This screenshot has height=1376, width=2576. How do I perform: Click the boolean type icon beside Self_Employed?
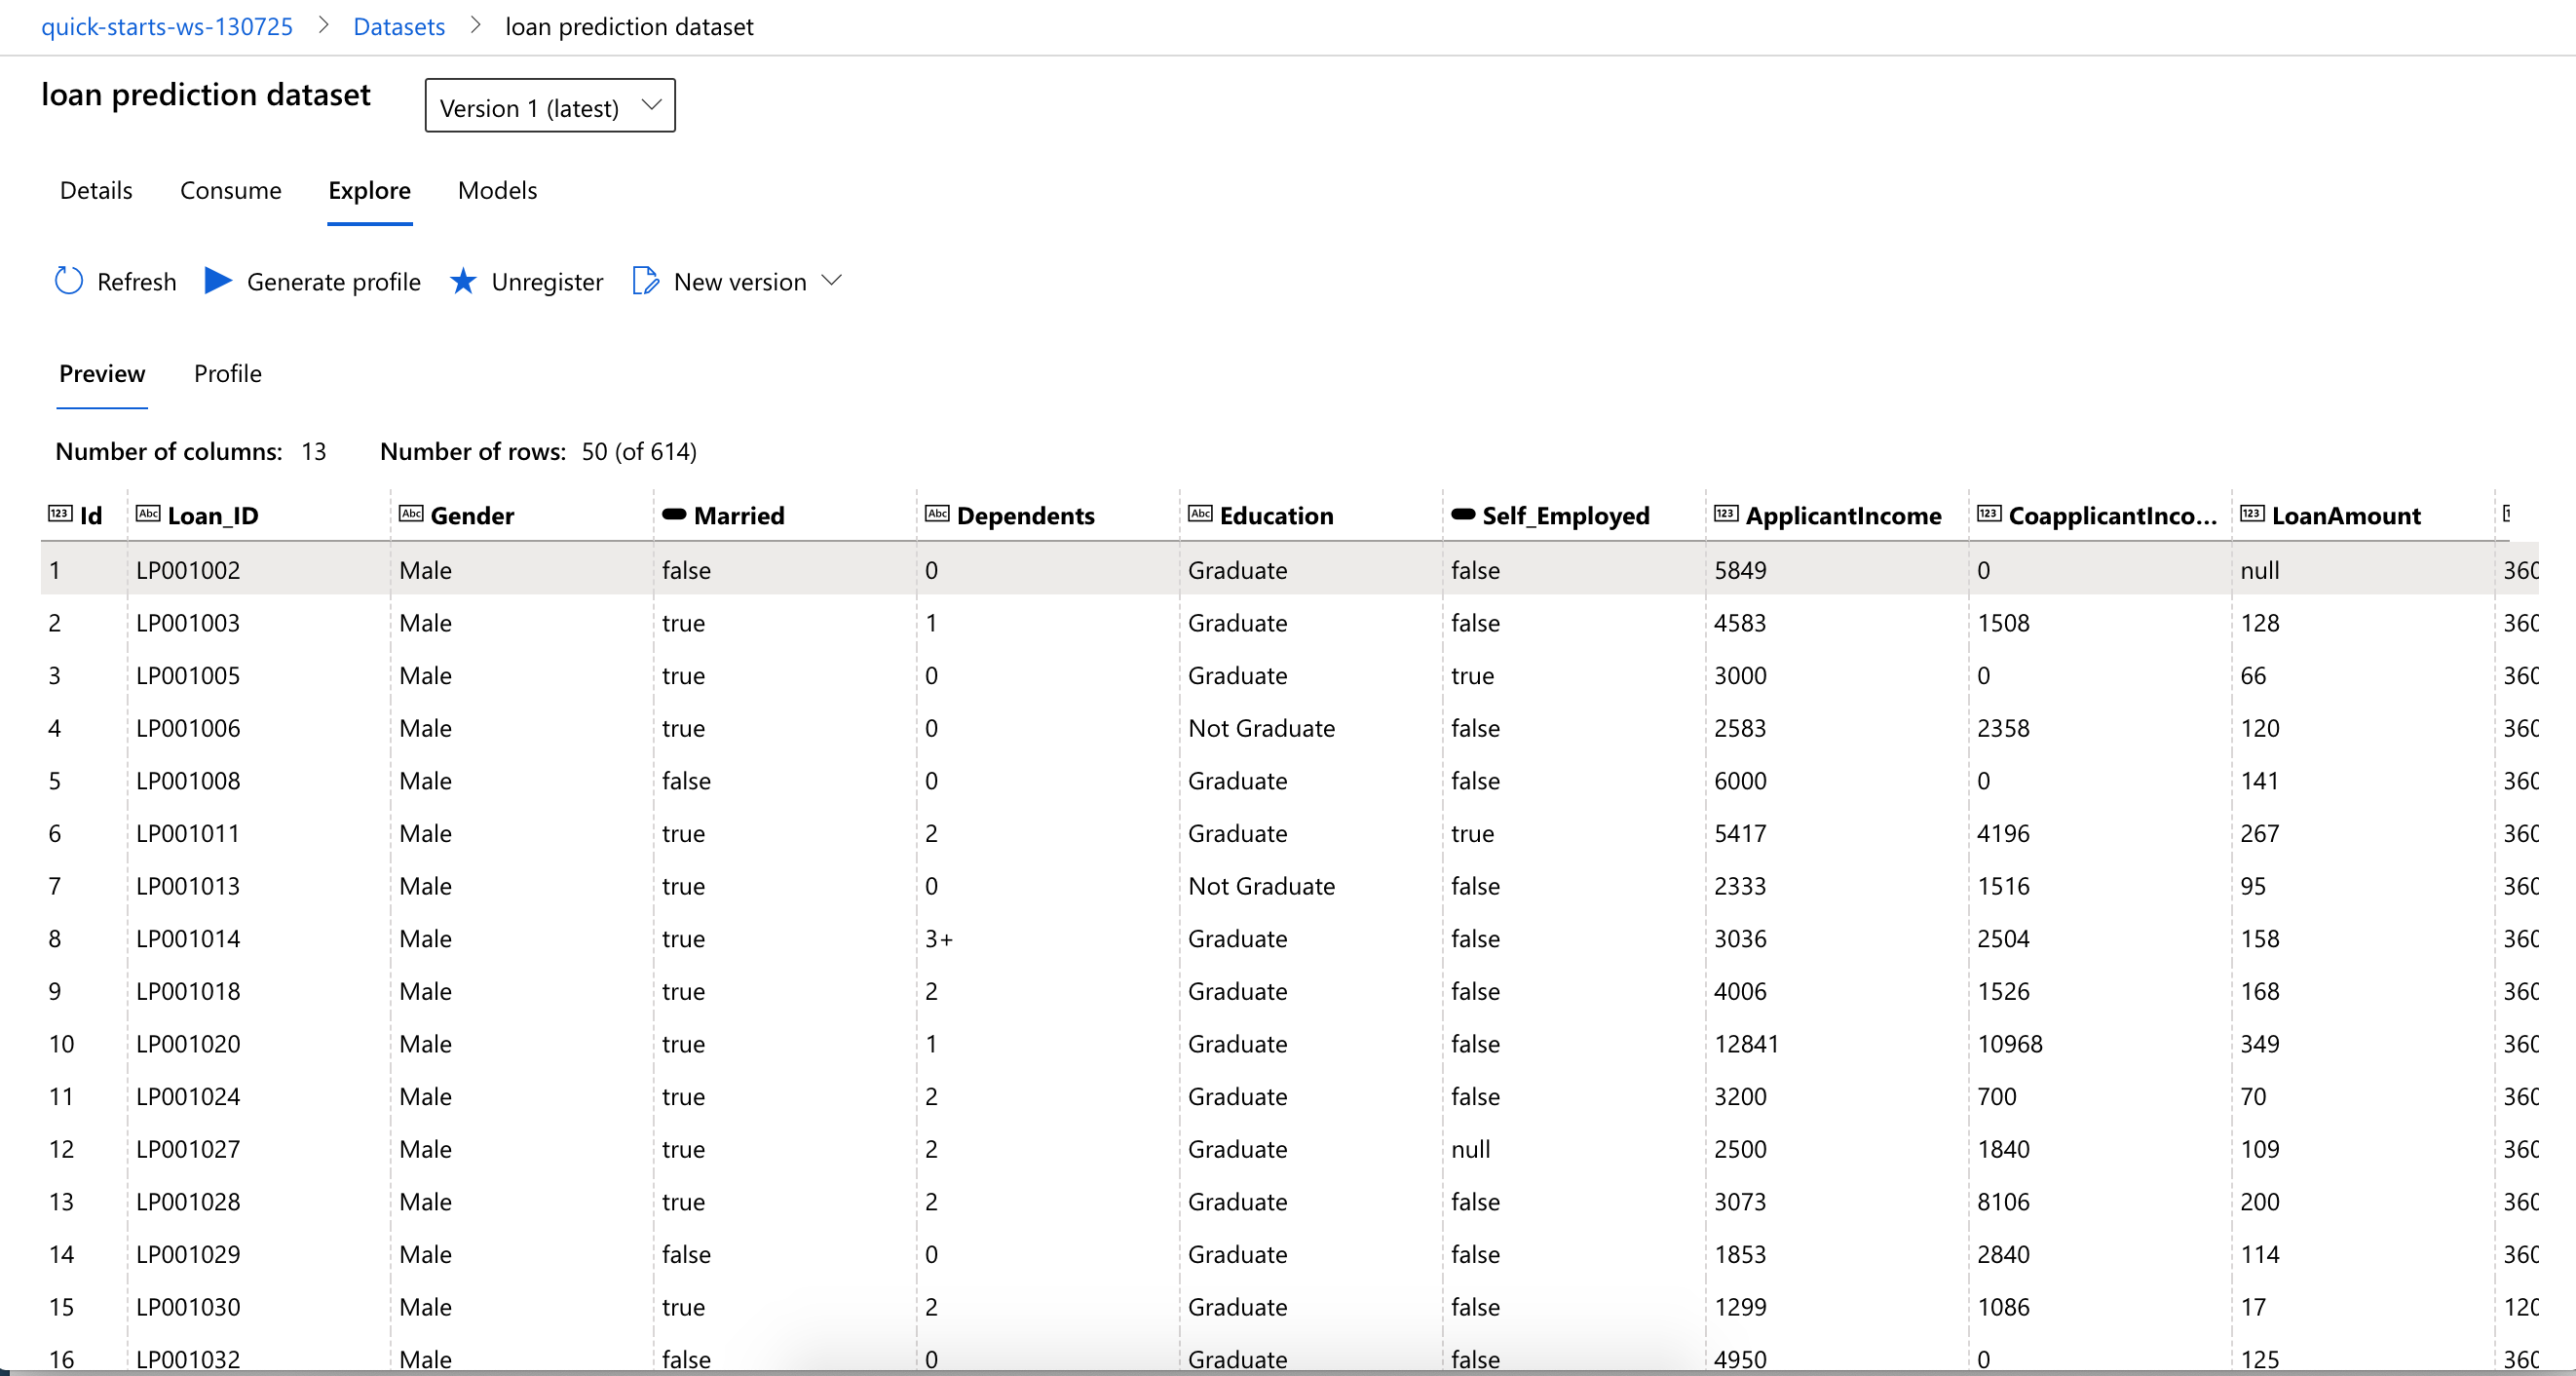tap(1463, 514)
